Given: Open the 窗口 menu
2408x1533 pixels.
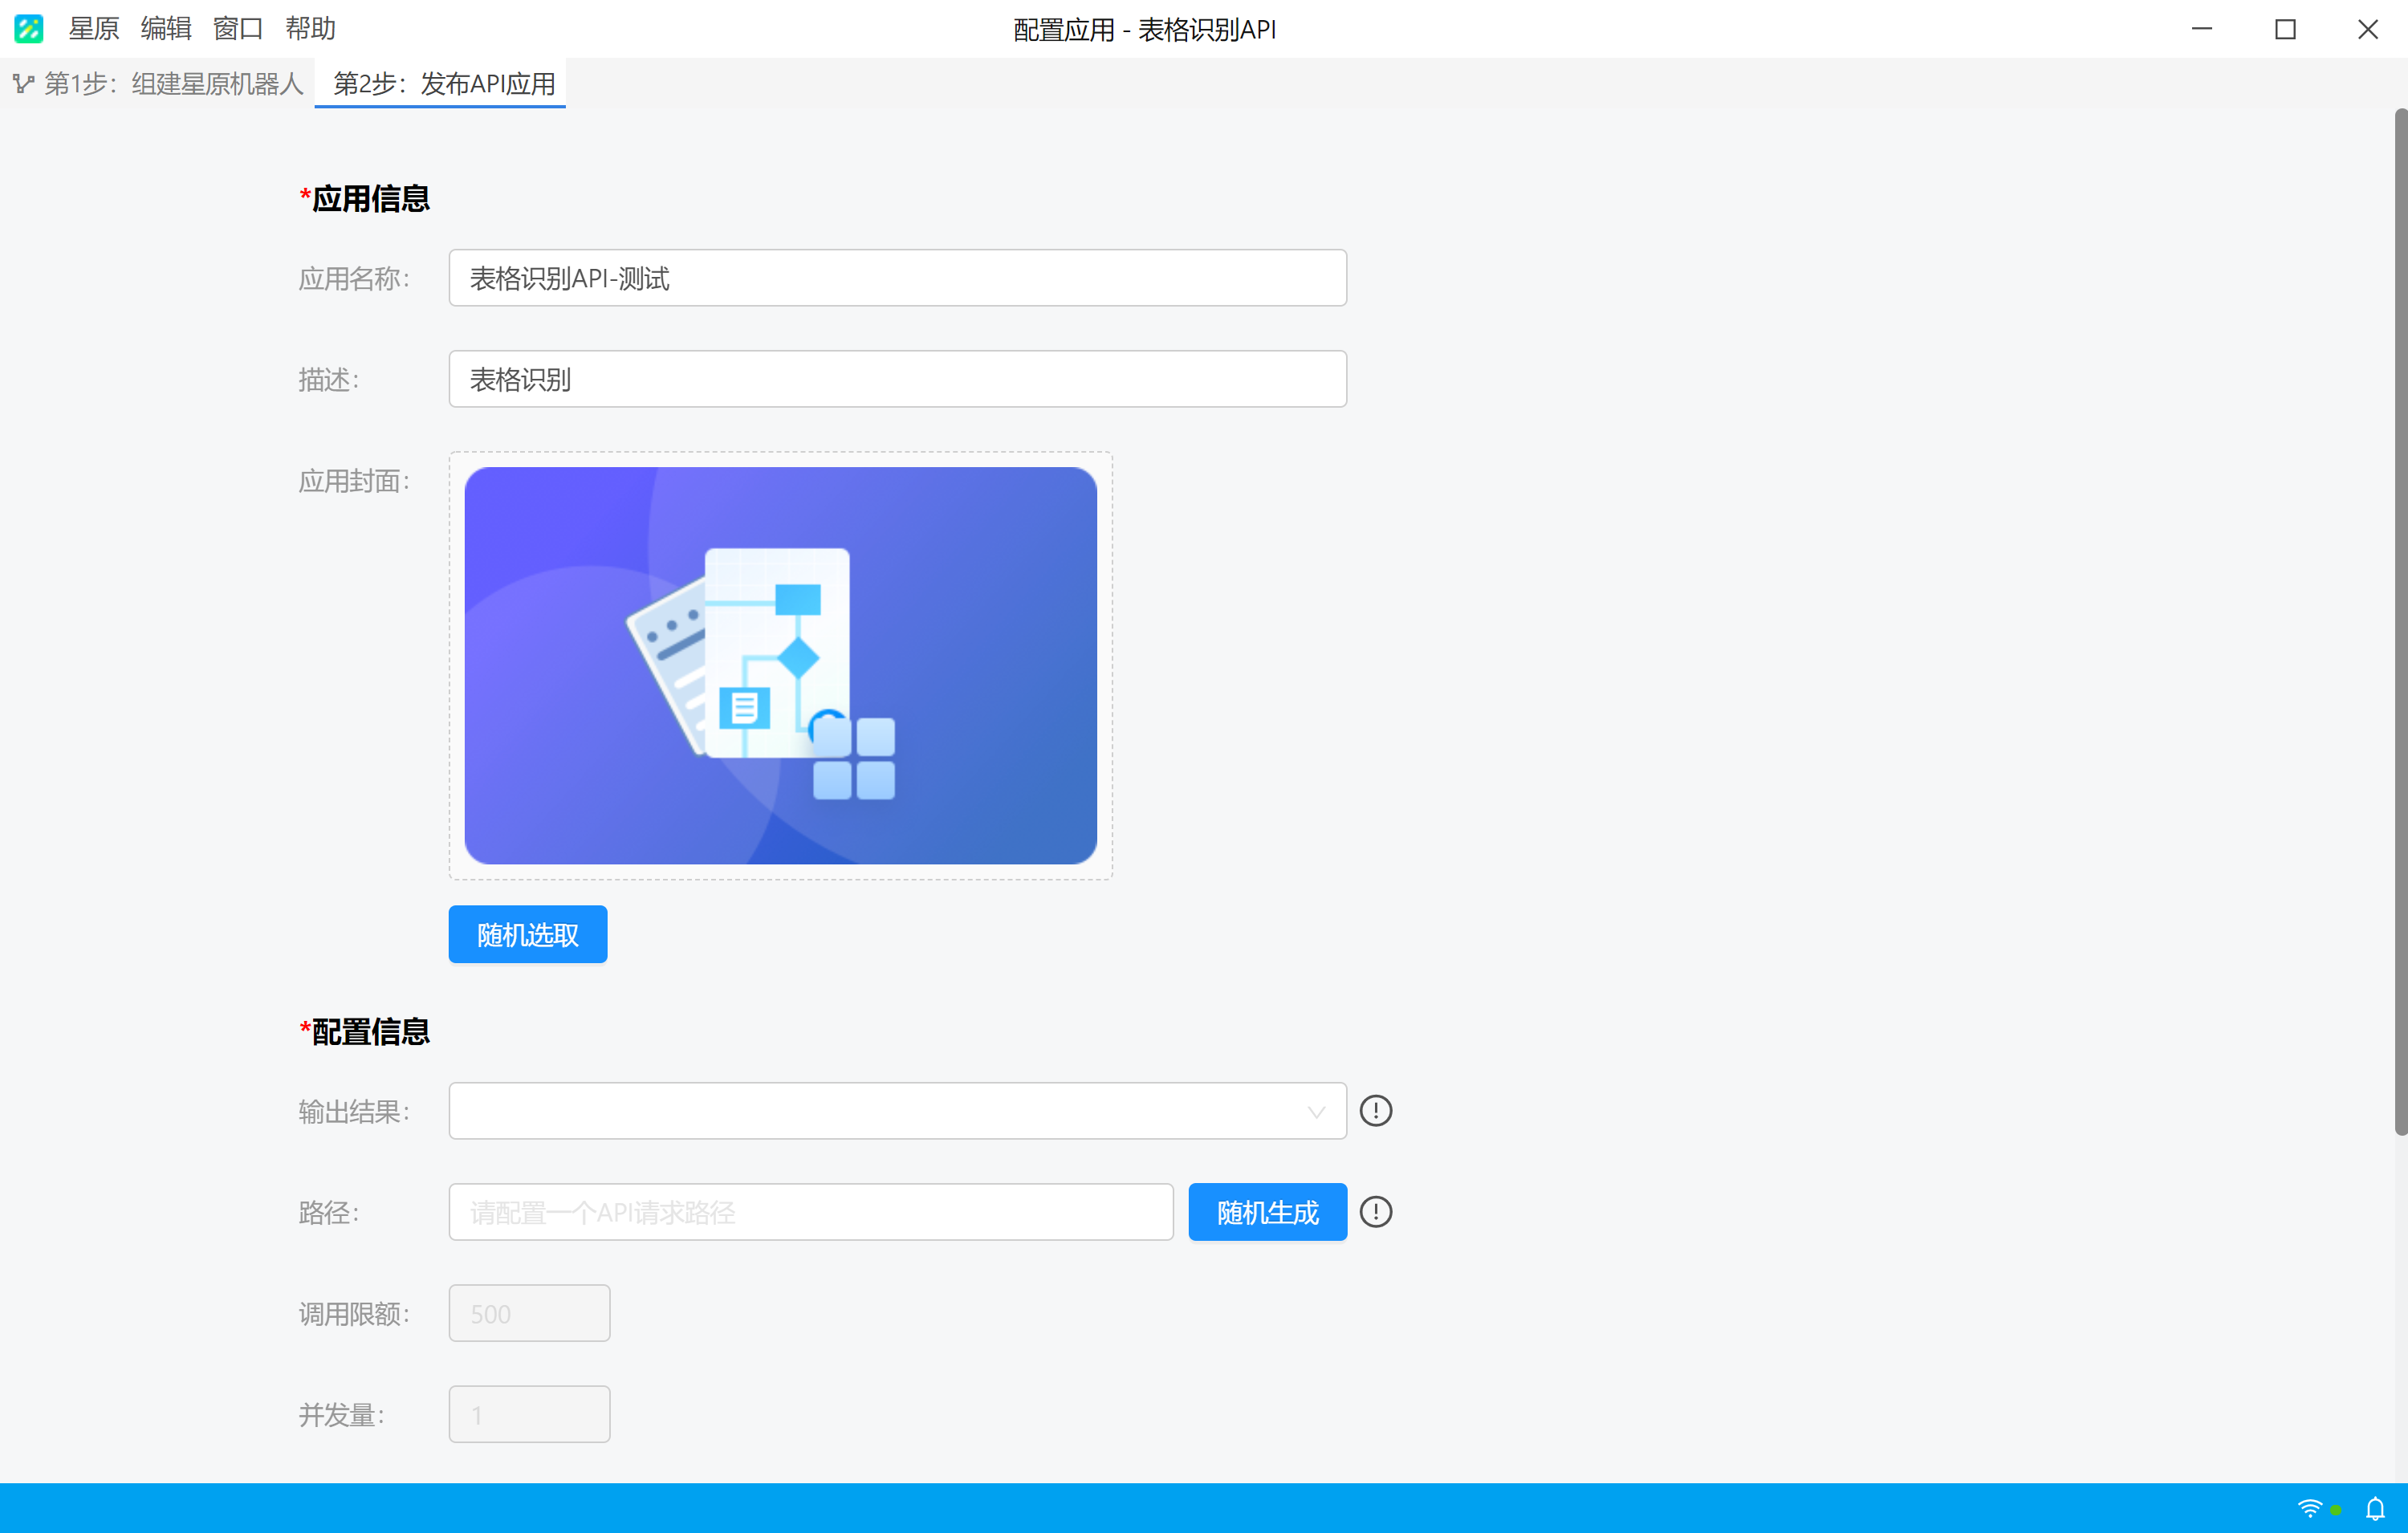Looking at the screenshot, I should tap(238, 29).
